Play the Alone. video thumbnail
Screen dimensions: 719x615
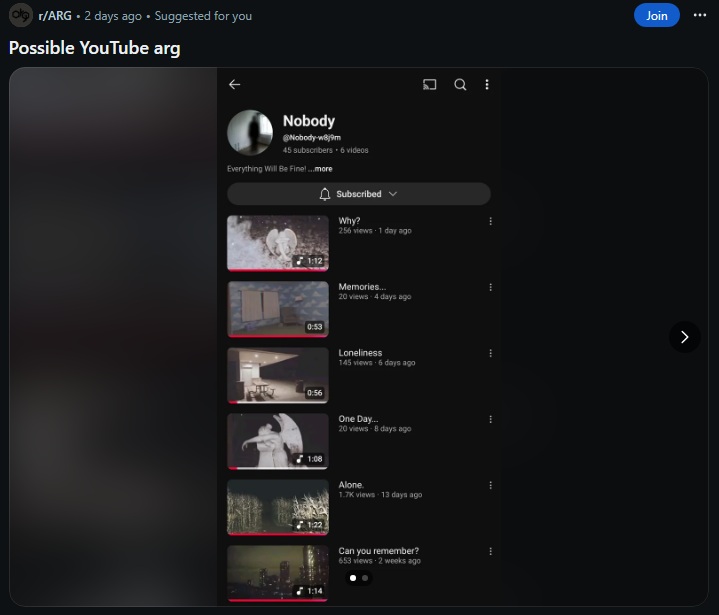tap(278, 507)
